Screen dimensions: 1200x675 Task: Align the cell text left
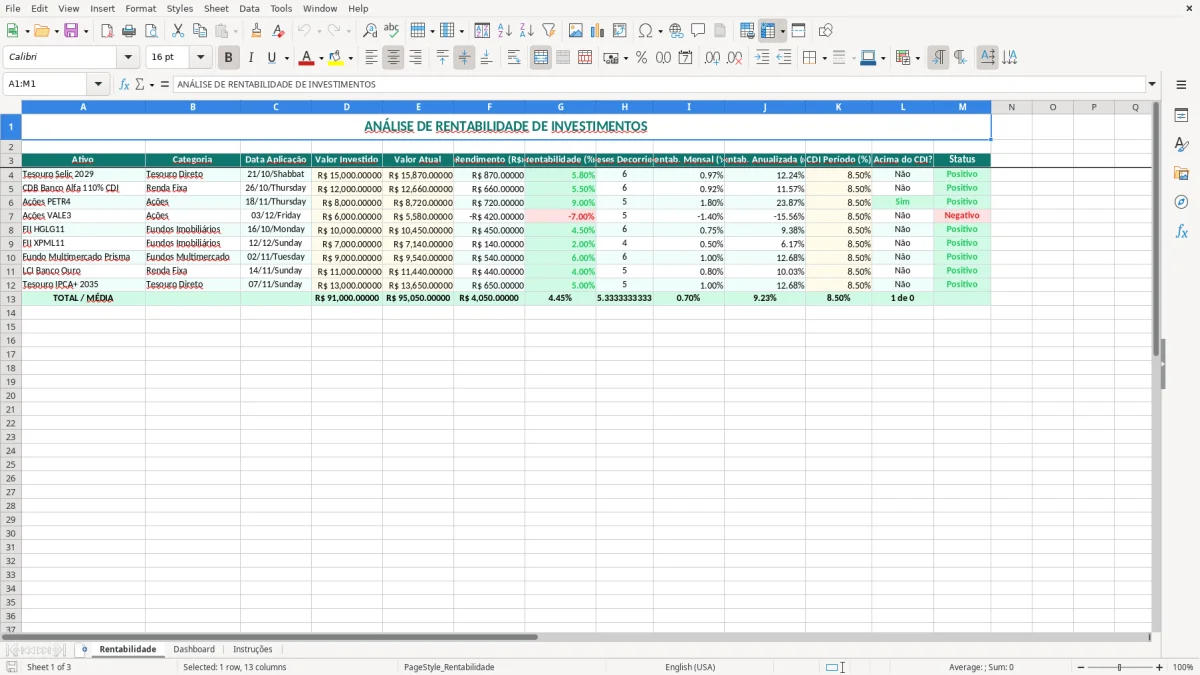click(372, 58)
